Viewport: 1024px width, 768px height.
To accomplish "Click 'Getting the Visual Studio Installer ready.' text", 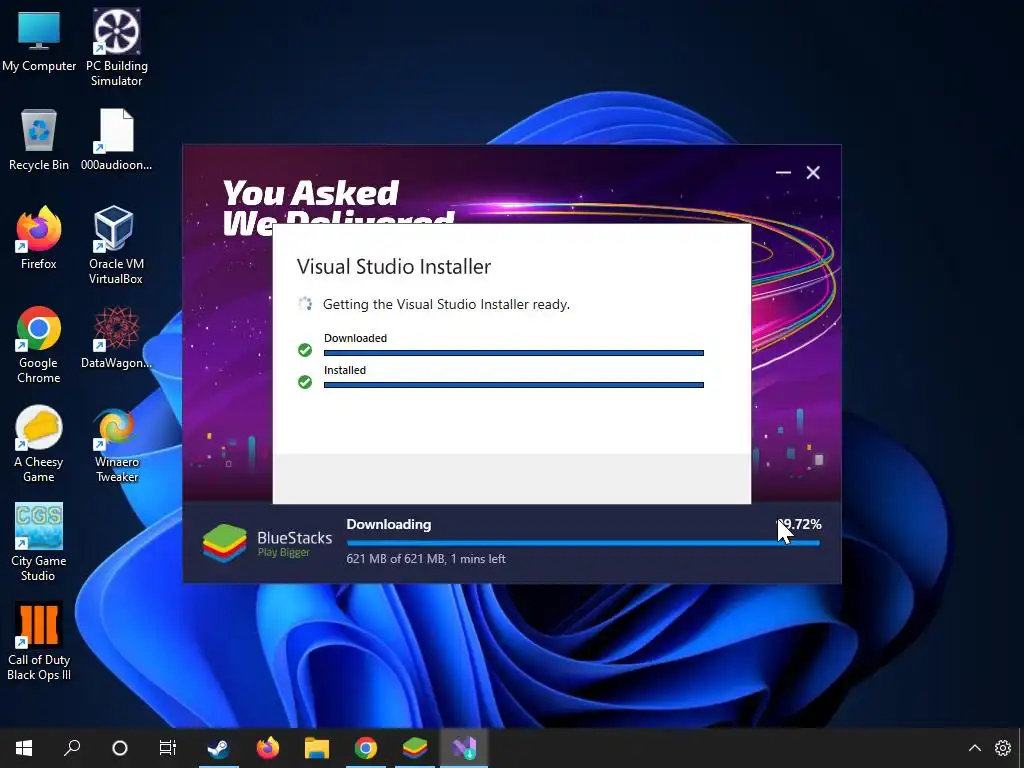I will 446,304.
